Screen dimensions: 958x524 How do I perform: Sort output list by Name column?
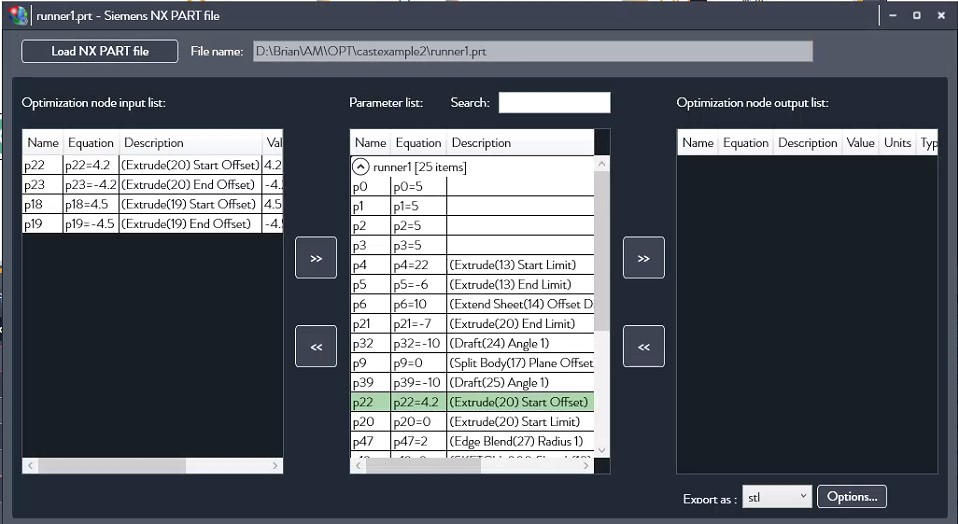tap(698, 142)
